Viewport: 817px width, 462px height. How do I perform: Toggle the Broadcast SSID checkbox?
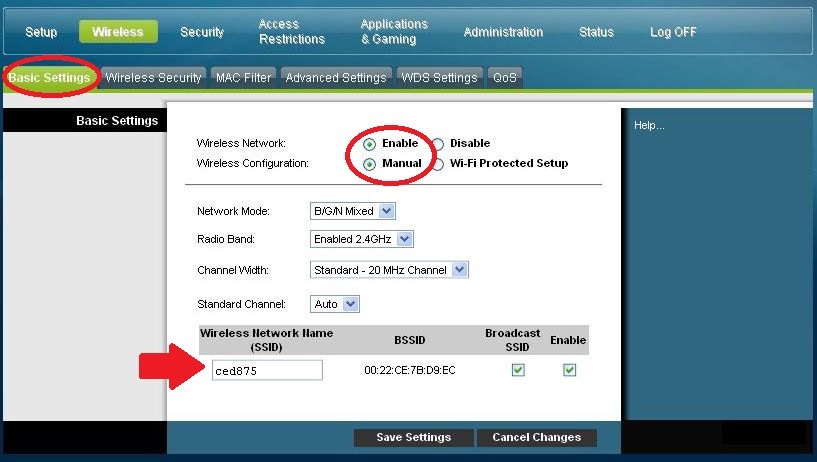[518, 370]
